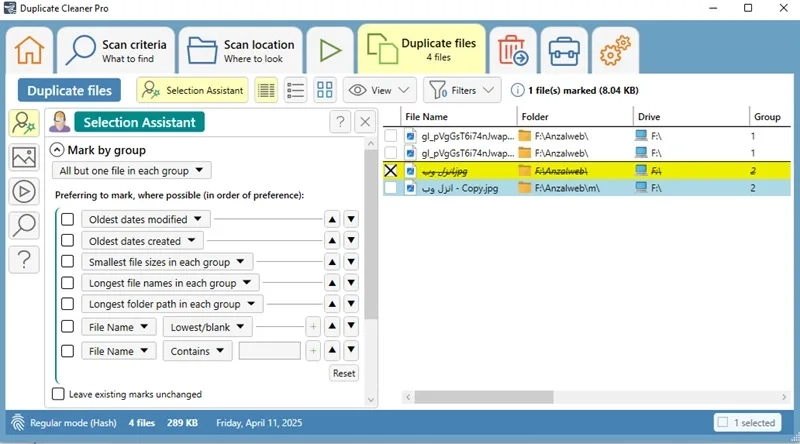Click the Reset button
The image size is (800, 444).
click(344, 373)
